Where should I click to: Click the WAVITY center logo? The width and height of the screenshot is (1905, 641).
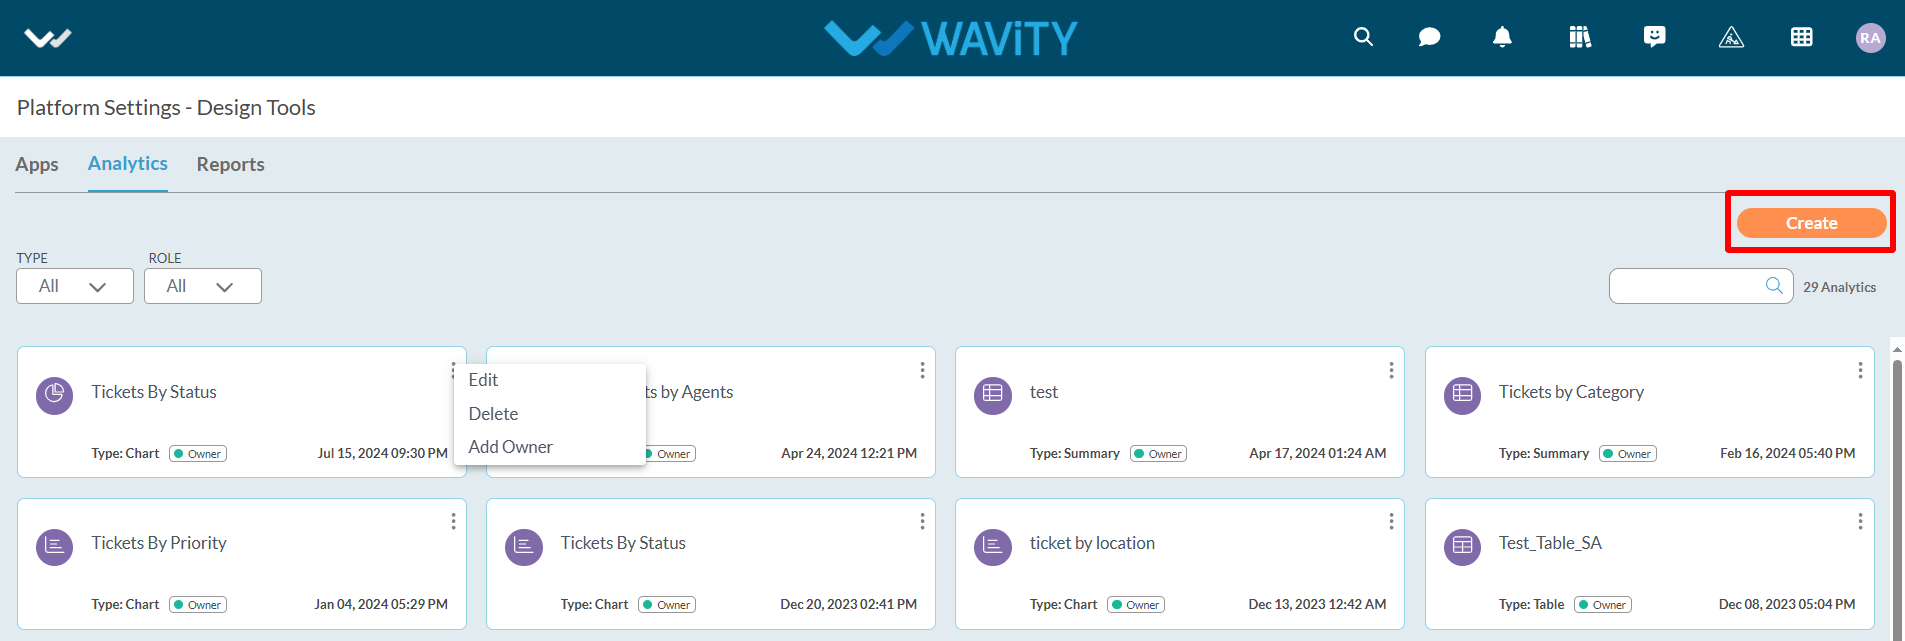(951, 38)
